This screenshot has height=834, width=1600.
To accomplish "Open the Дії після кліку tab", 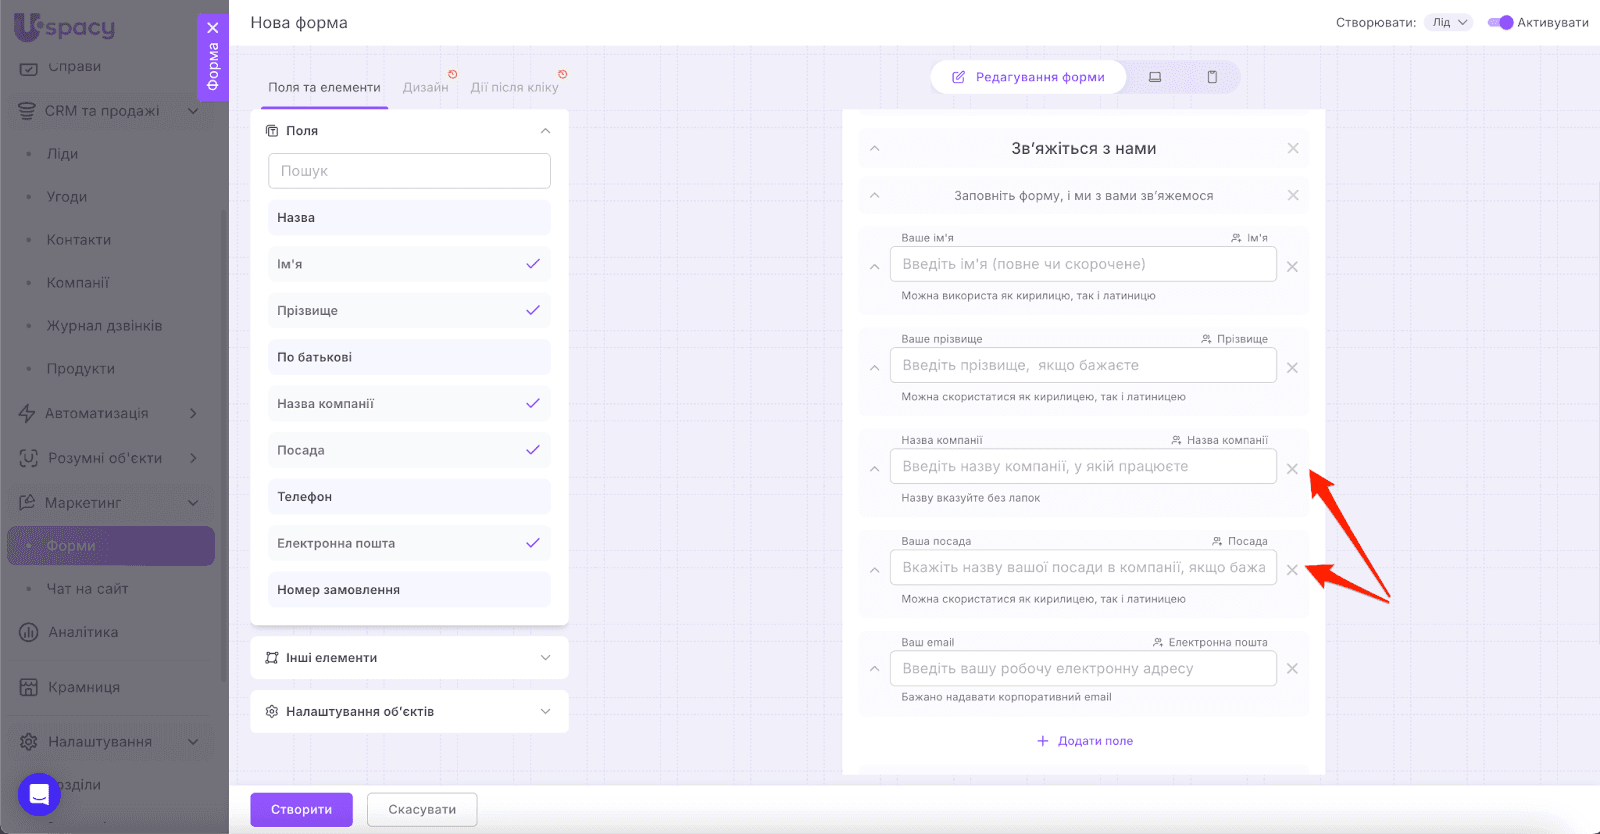I will [x=515, y=87].
